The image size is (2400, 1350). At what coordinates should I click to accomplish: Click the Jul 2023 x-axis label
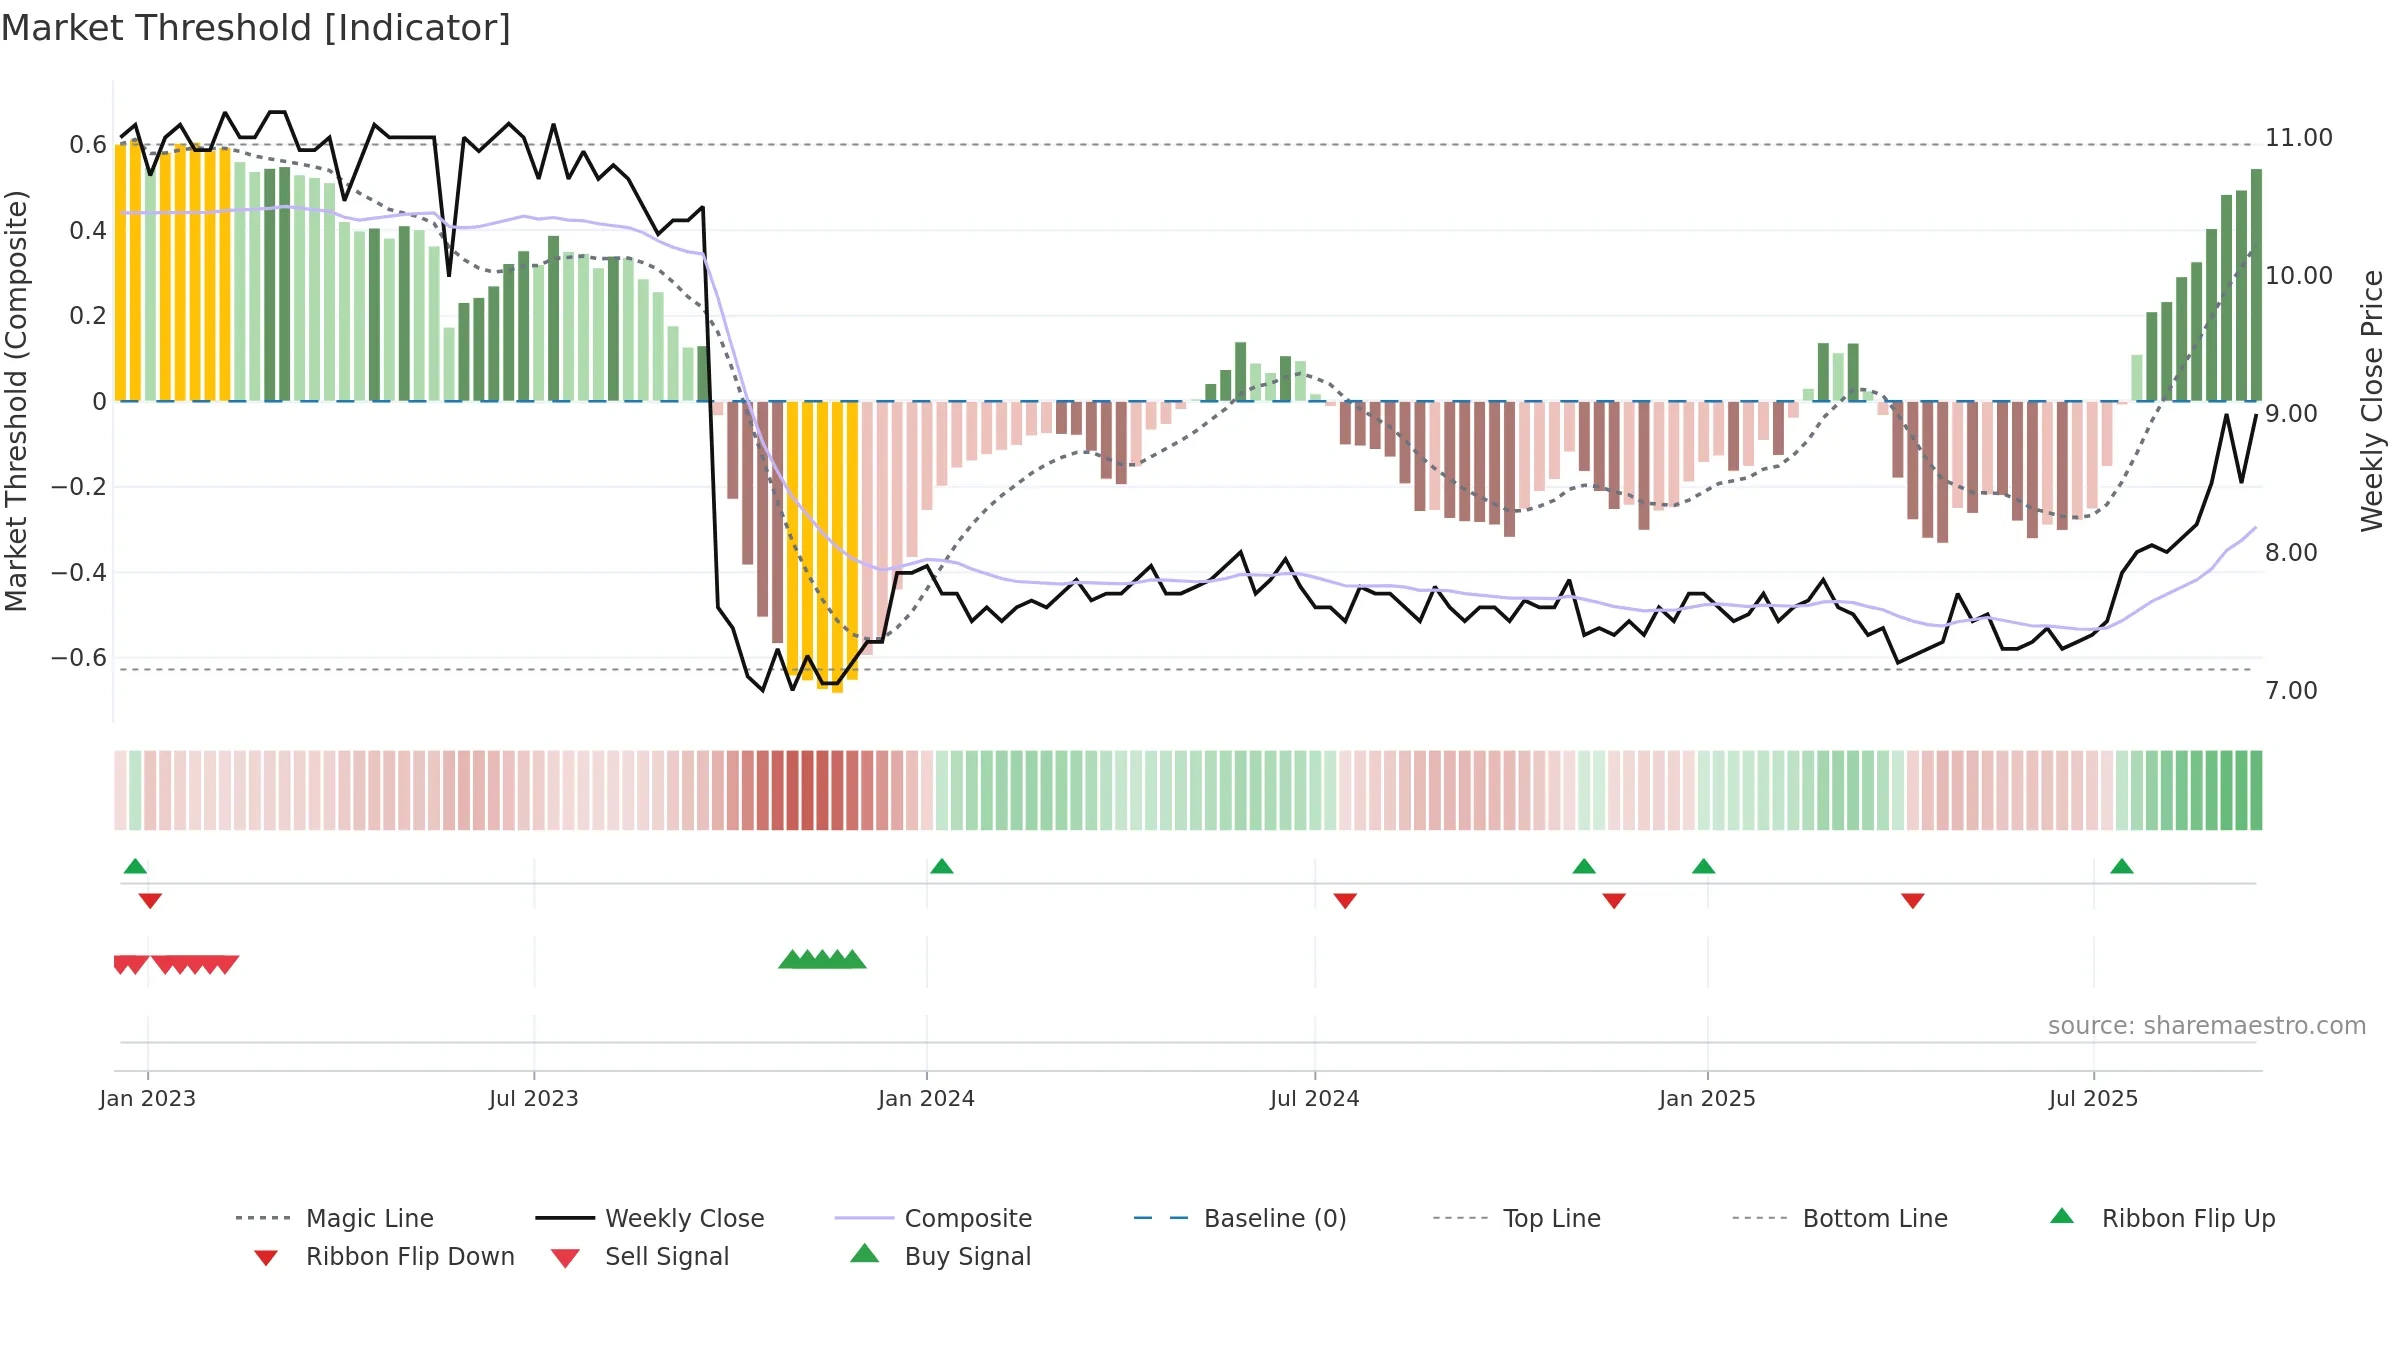534,1098
